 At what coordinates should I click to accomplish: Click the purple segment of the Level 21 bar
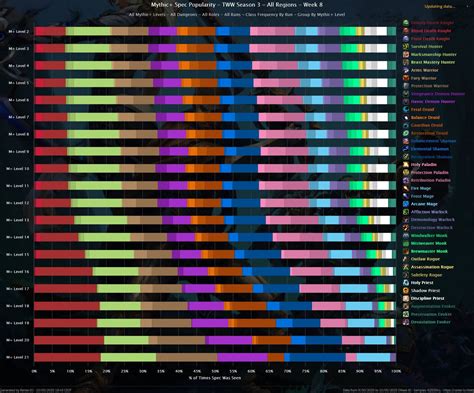pos(242,357)
